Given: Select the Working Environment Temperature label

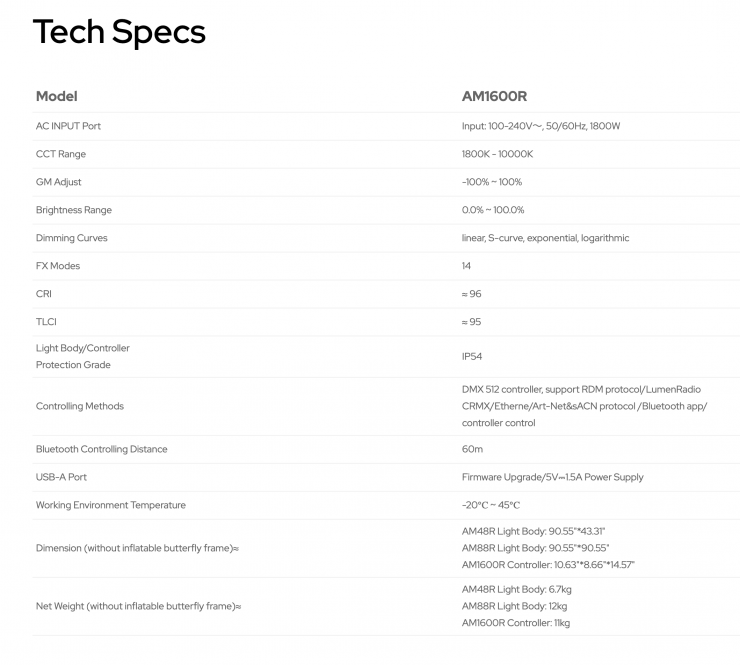Looking at the screenshot, I should tap(111, 505).
